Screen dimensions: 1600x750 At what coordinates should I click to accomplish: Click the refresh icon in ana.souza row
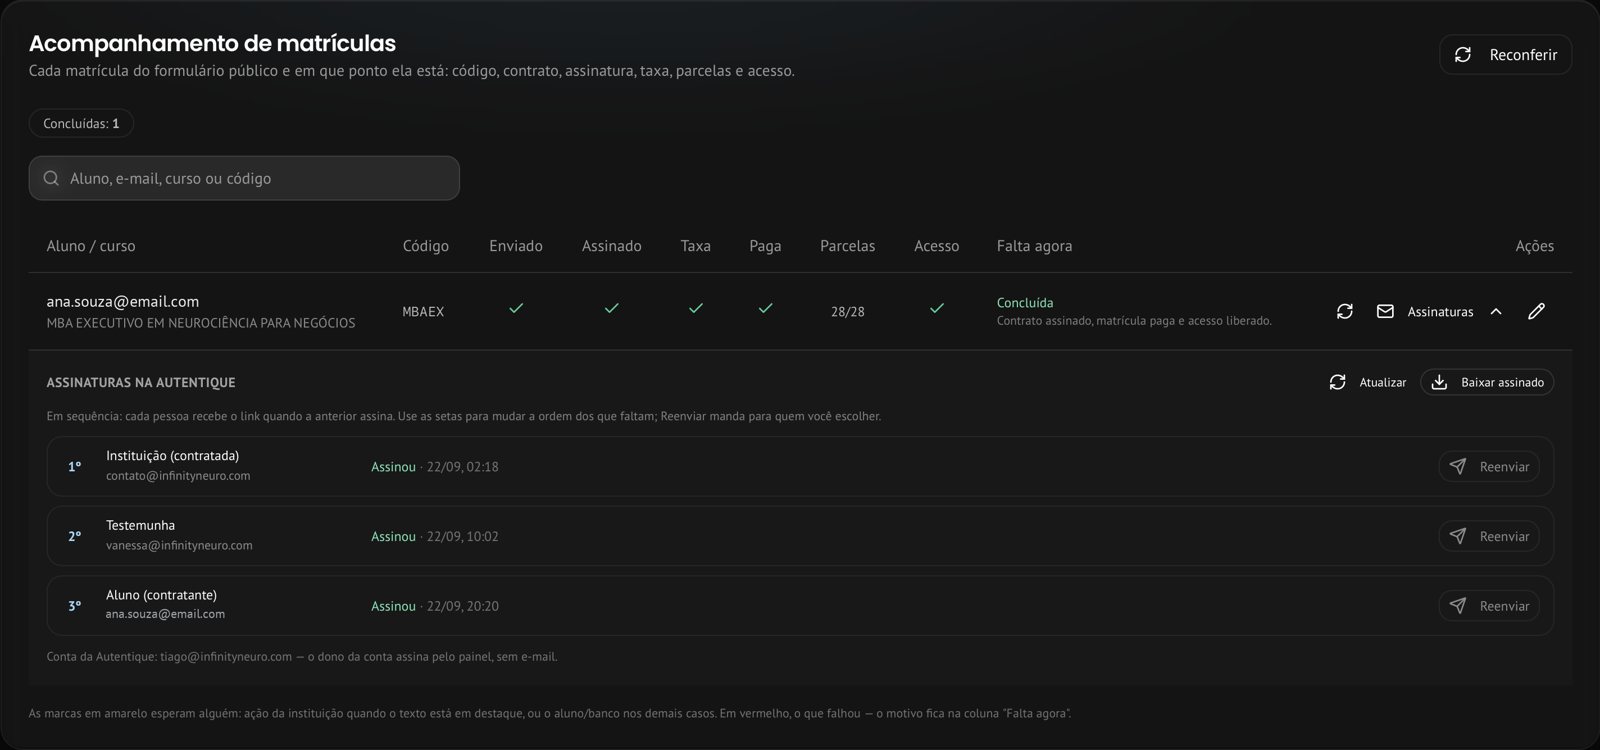point(1345,311)
